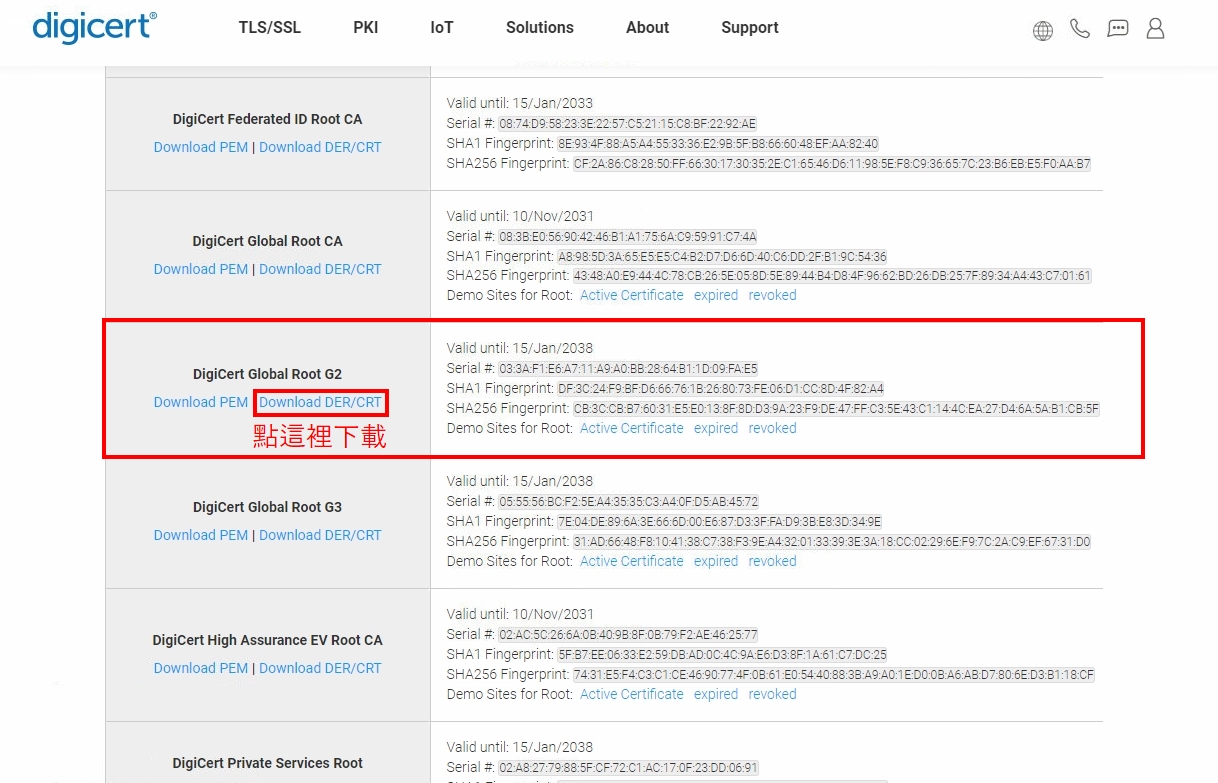
Task: Click the user account icon
Action: tap(1155, 28)
